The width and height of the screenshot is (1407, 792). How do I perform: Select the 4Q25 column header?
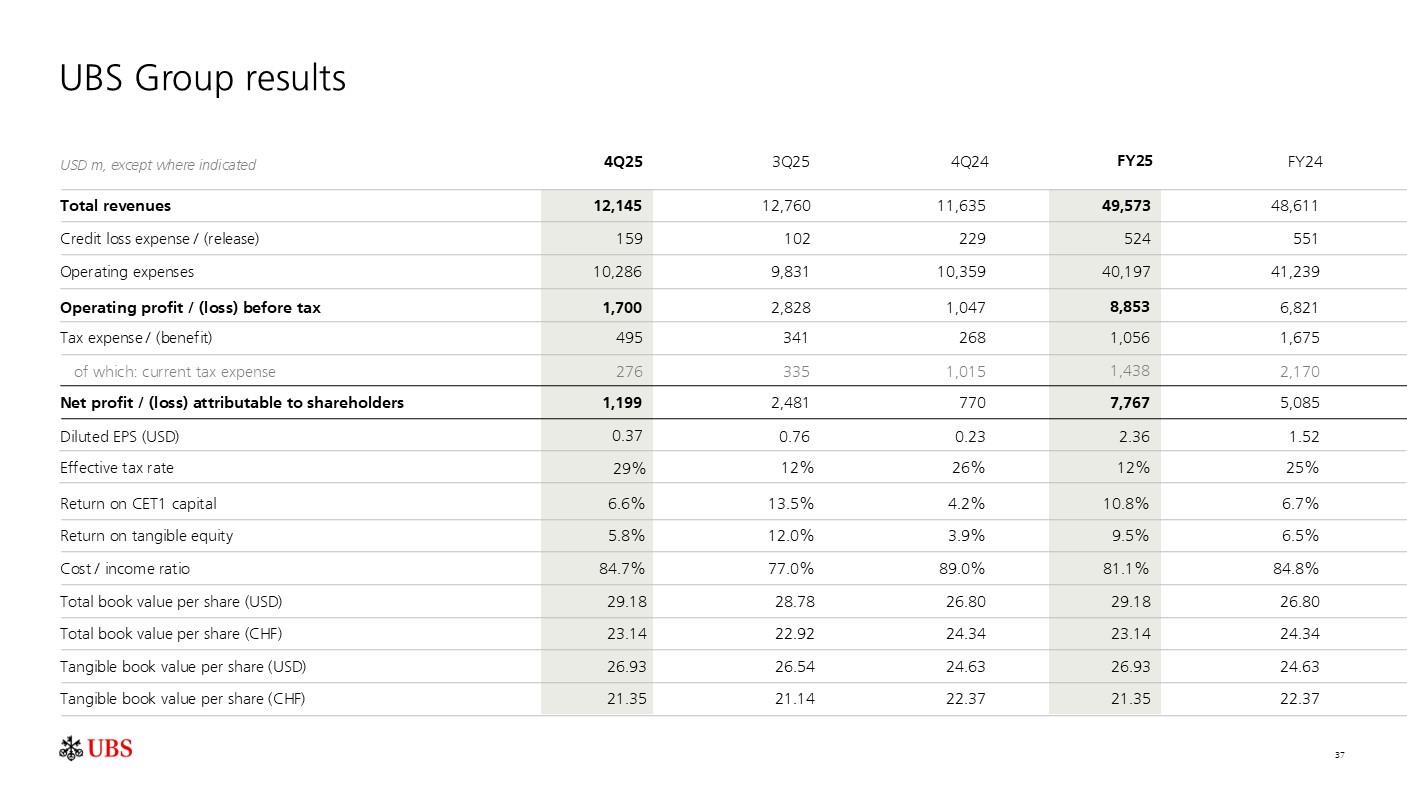coord(623,161)
